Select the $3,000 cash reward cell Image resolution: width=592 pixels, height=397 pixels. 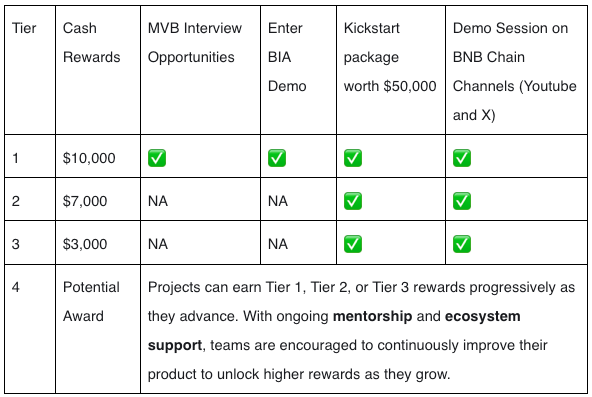pos(98,242)
